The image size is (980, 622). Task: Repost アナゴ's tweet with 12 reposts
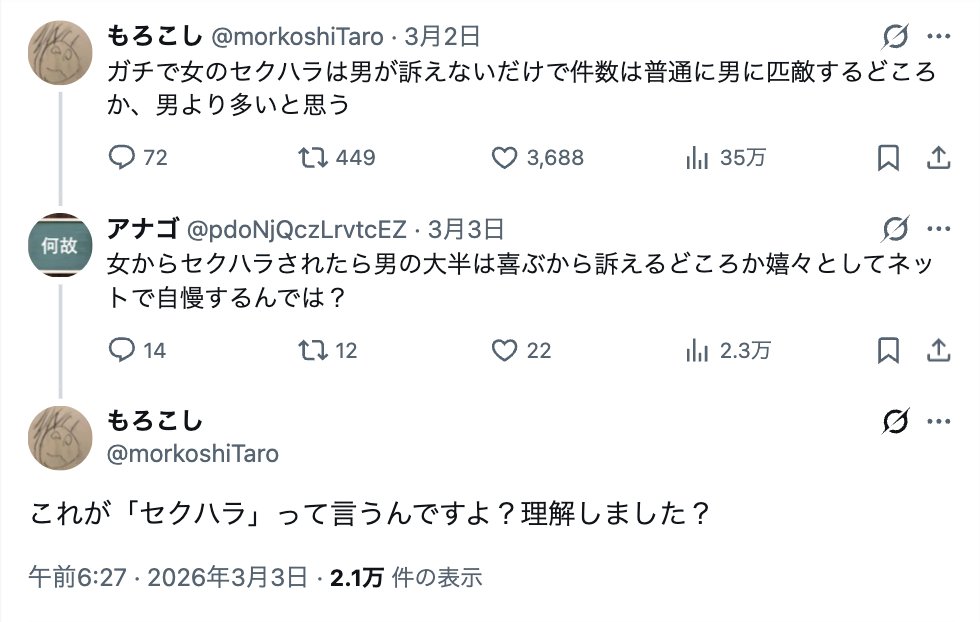314,349
